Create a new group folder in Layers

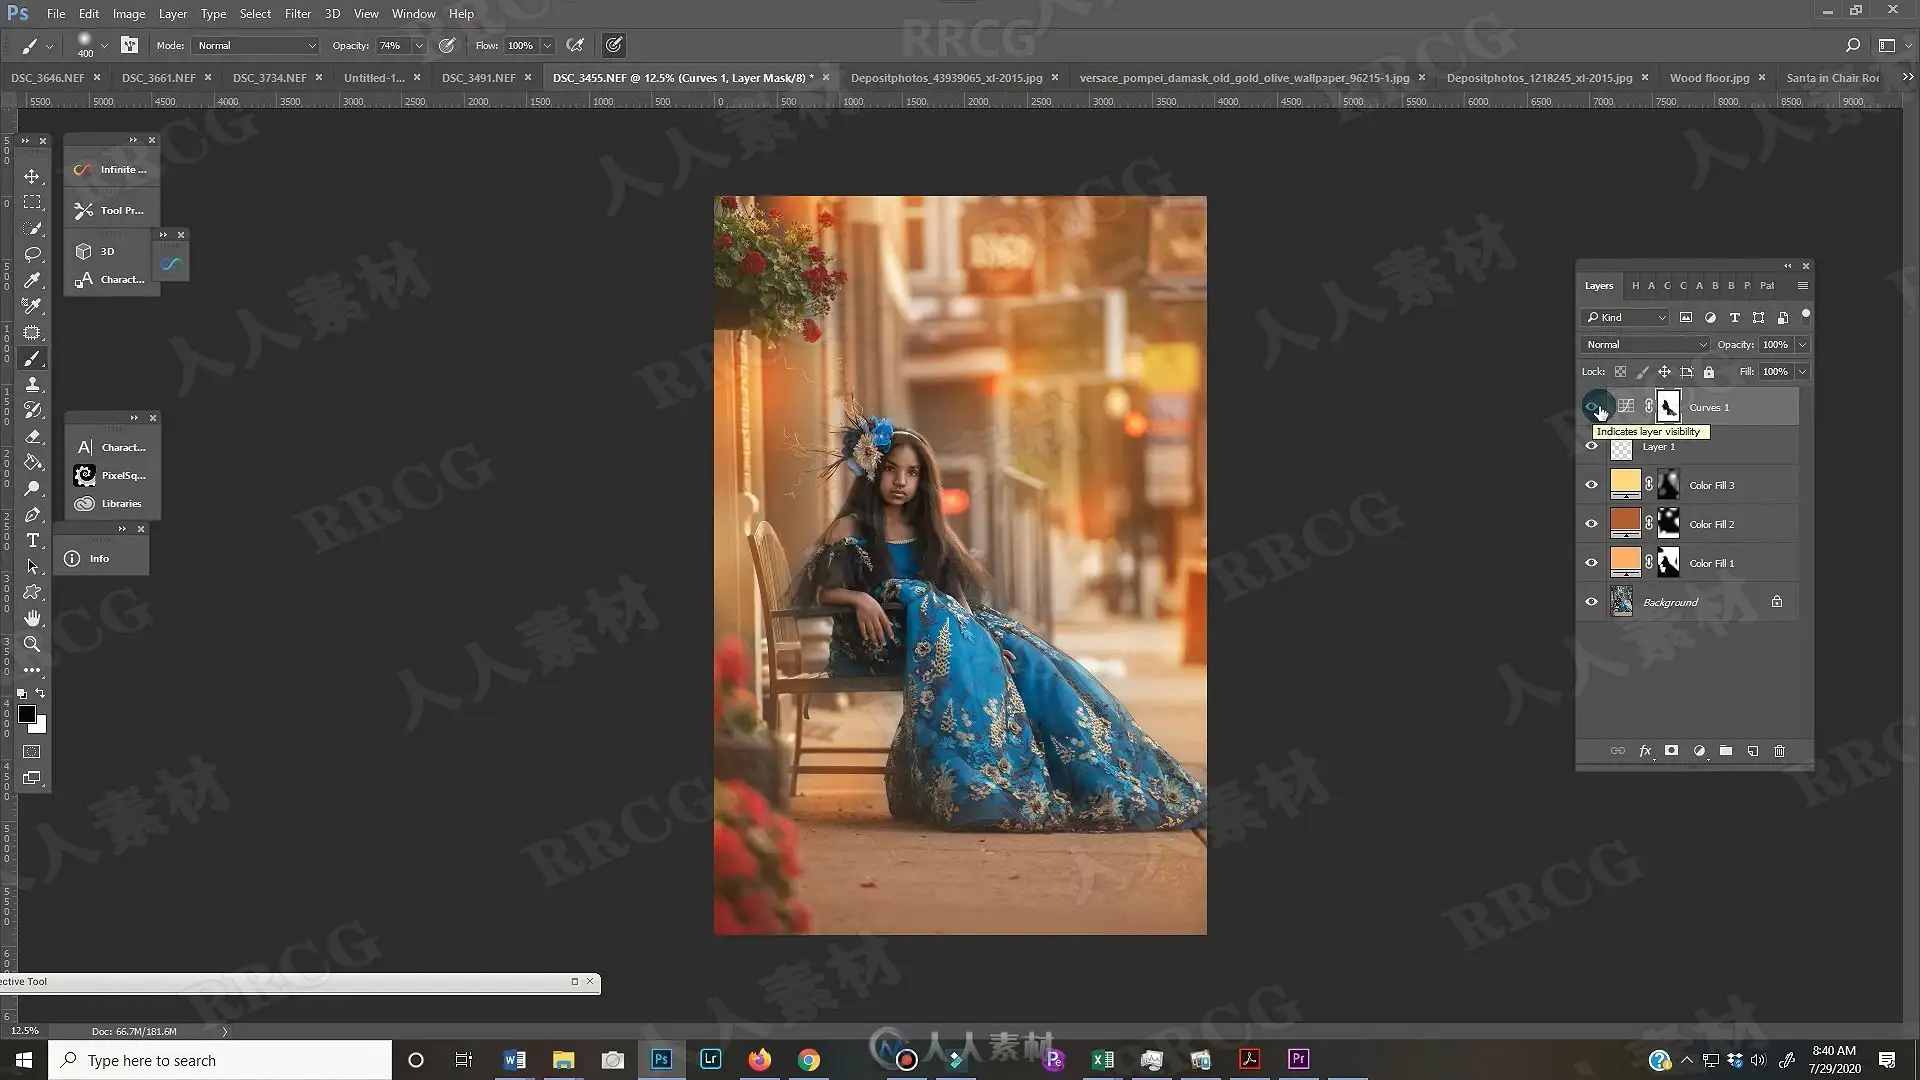pyautogui.click(x=1726, y=751)
